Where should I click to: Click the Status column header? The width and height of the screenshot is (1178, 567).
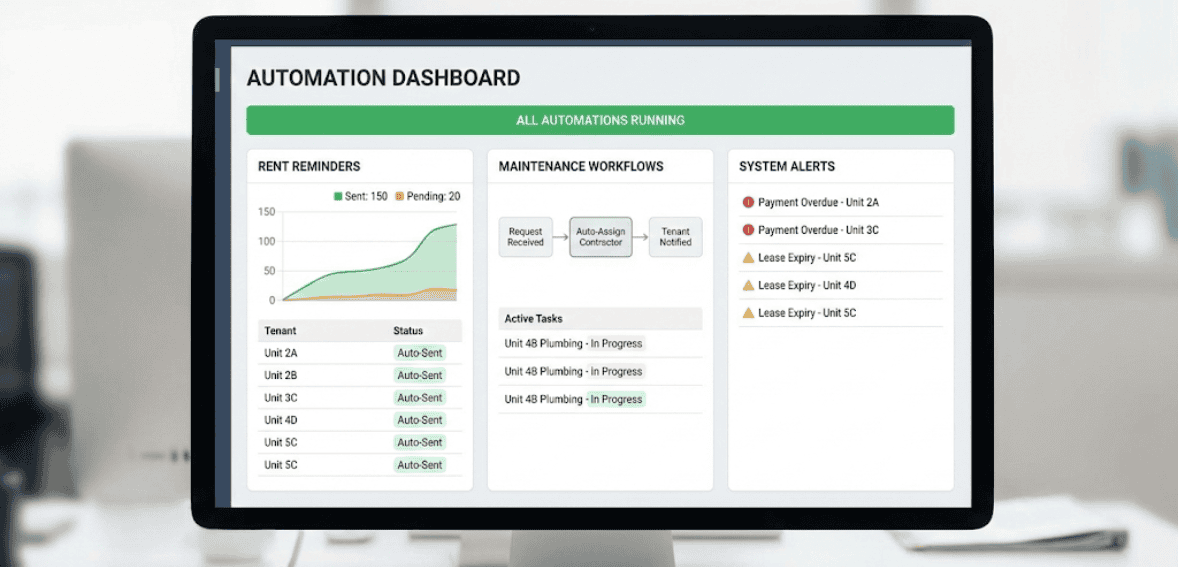(408, 330)
